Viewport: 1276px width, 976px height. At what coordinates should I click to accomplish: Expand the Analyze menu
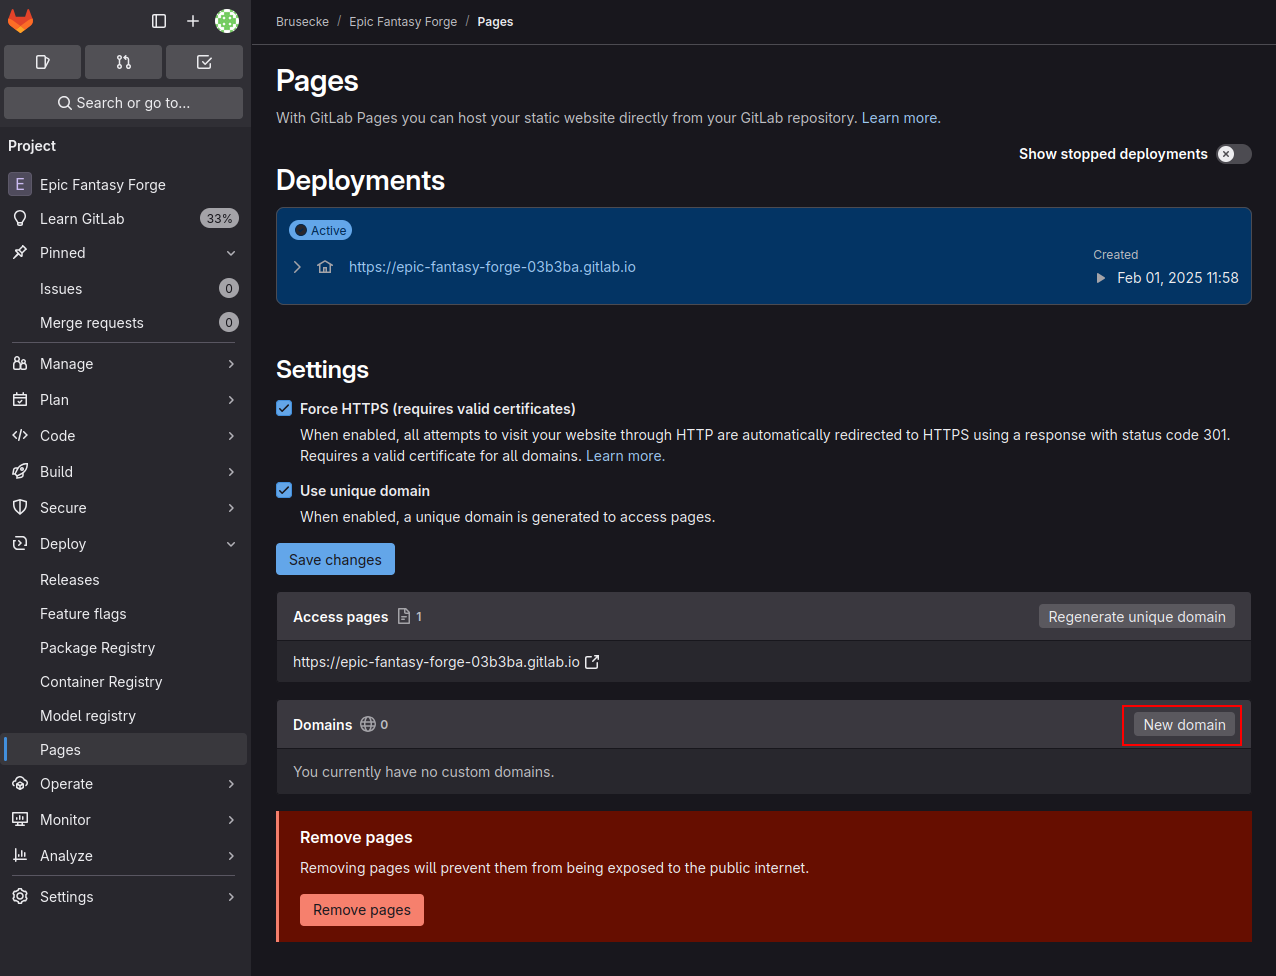[x=125, y=856]
